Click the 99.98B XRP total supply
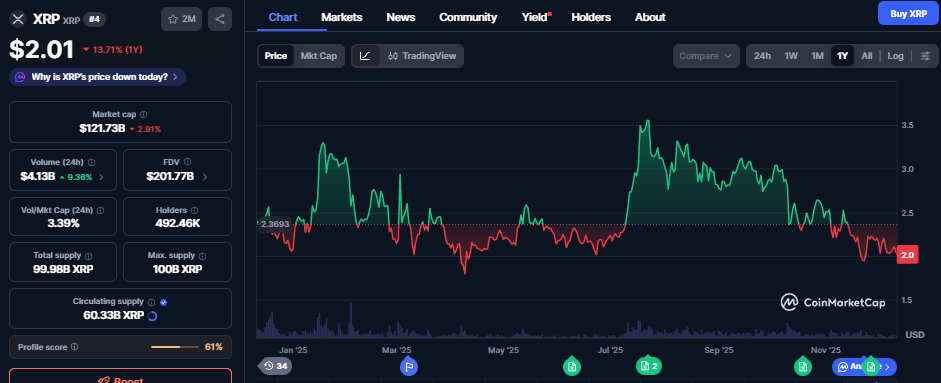This screenshot has width=941, height=383. click(63, 269)
